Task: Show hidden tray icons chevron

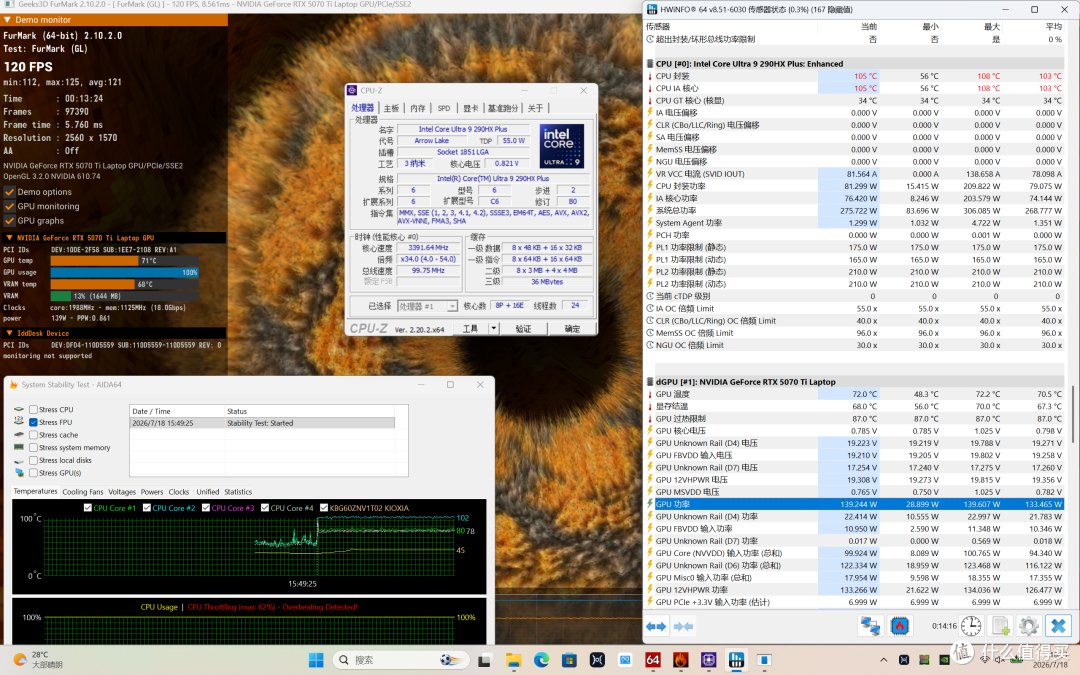Action: coord(884,660)
